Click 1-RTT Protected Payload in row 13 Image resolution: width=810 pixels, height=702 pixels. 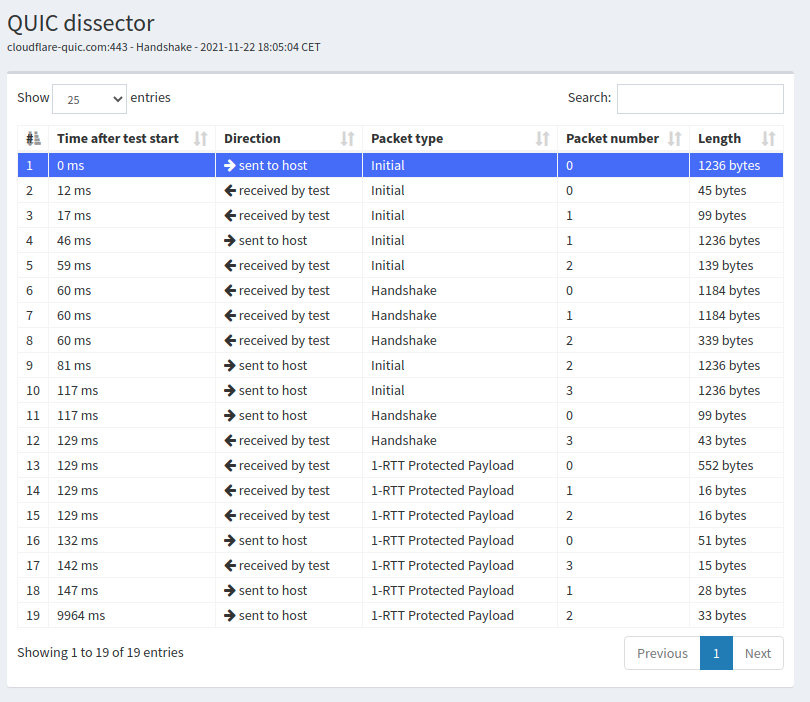(x=442, y=465)
